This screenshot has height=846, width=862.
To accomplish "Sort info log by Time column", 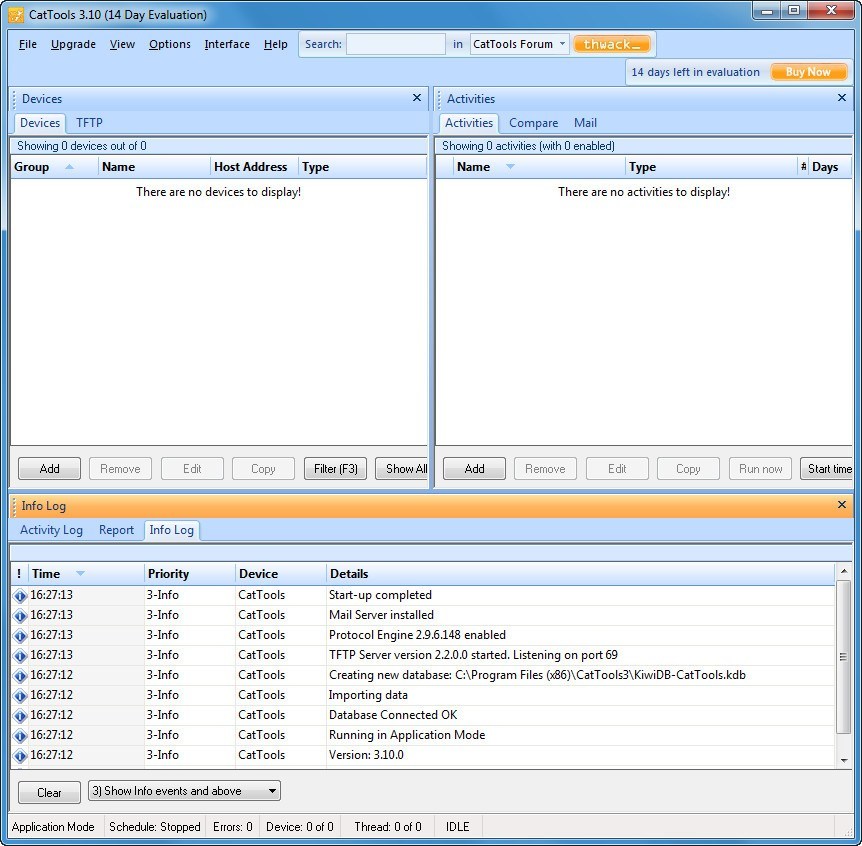I will pos(86,574).
